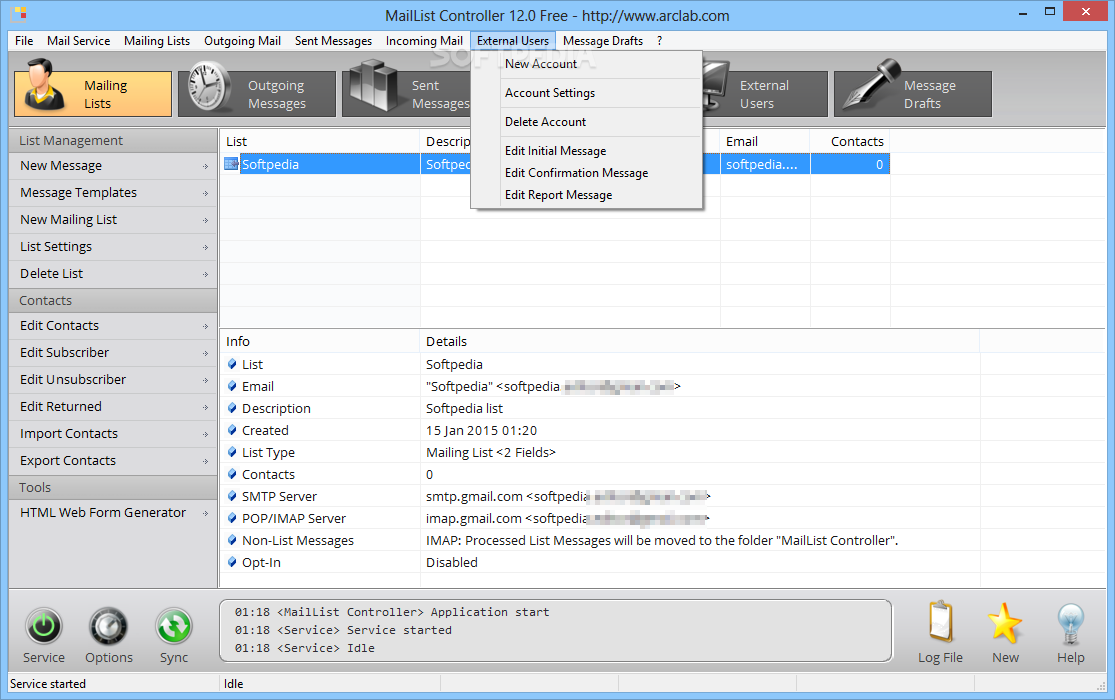Open the External Users toolbar section
The image size is (1115, 700).
tap(765, 94)
